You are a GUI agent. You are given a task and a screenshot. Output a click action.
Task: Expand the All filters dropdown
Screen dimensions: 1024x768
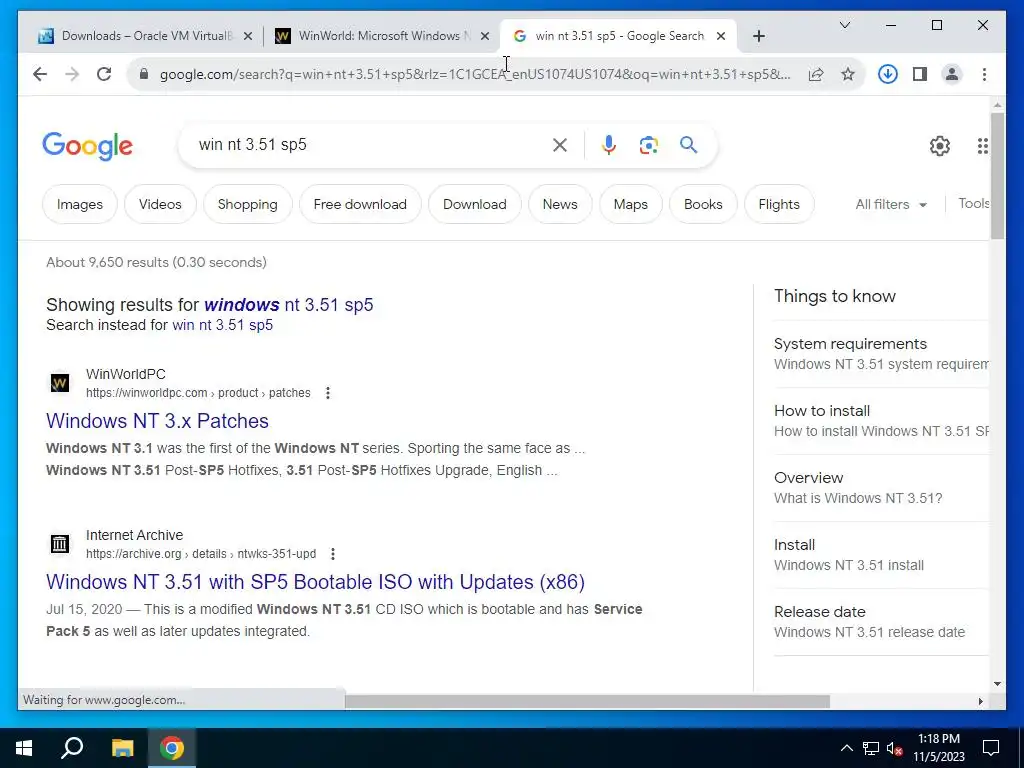point(891,204)
